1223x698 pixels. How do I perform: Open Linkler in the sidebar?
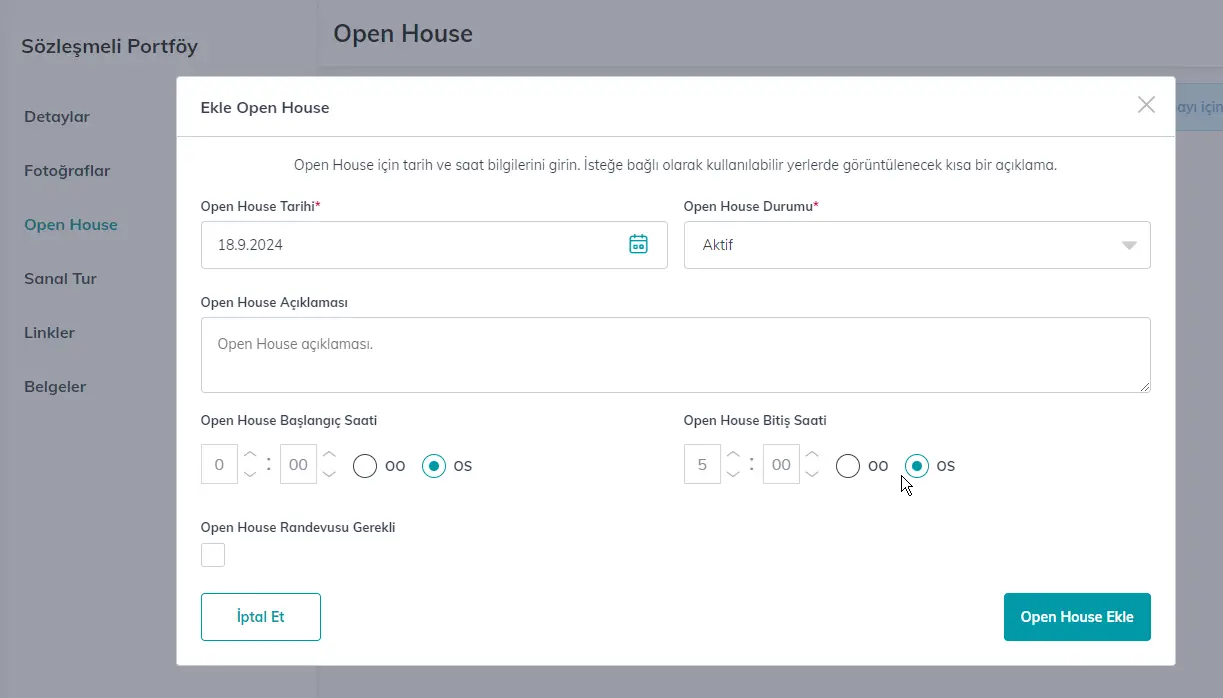pyautogui.click(x=49, y=333)
